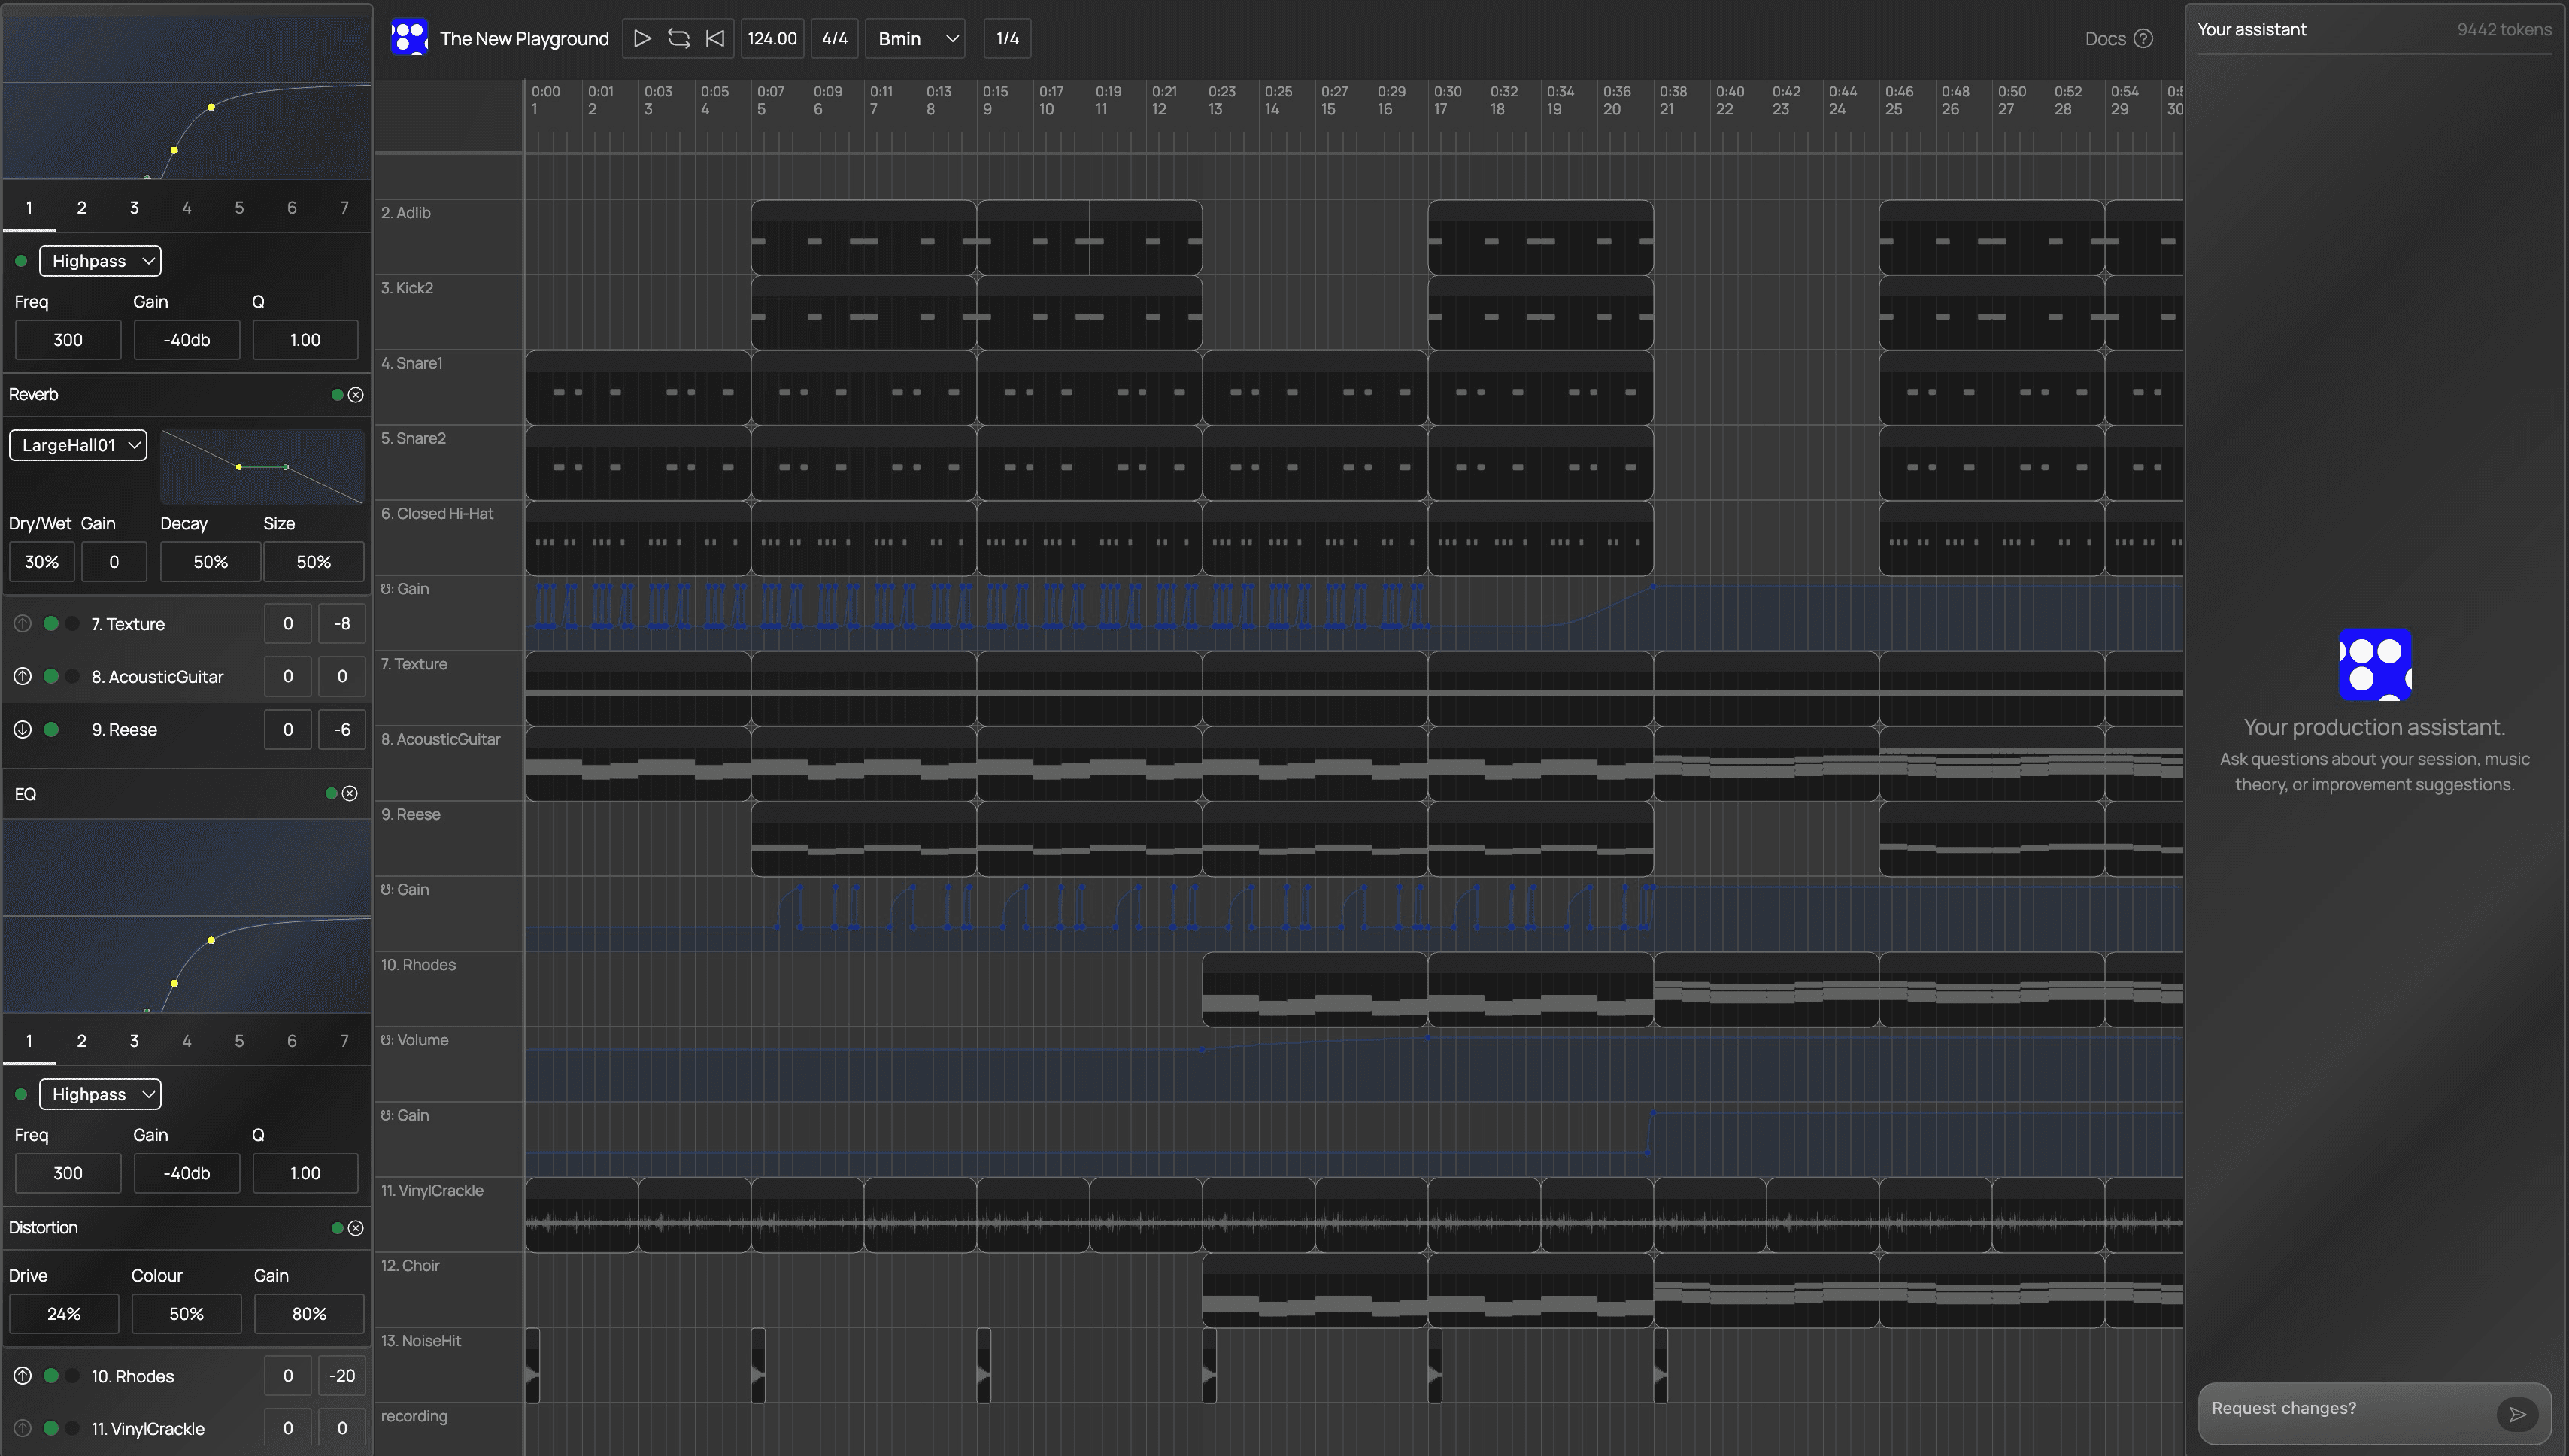
Task: Switch to EQ band tab 3
Action: 134,207
